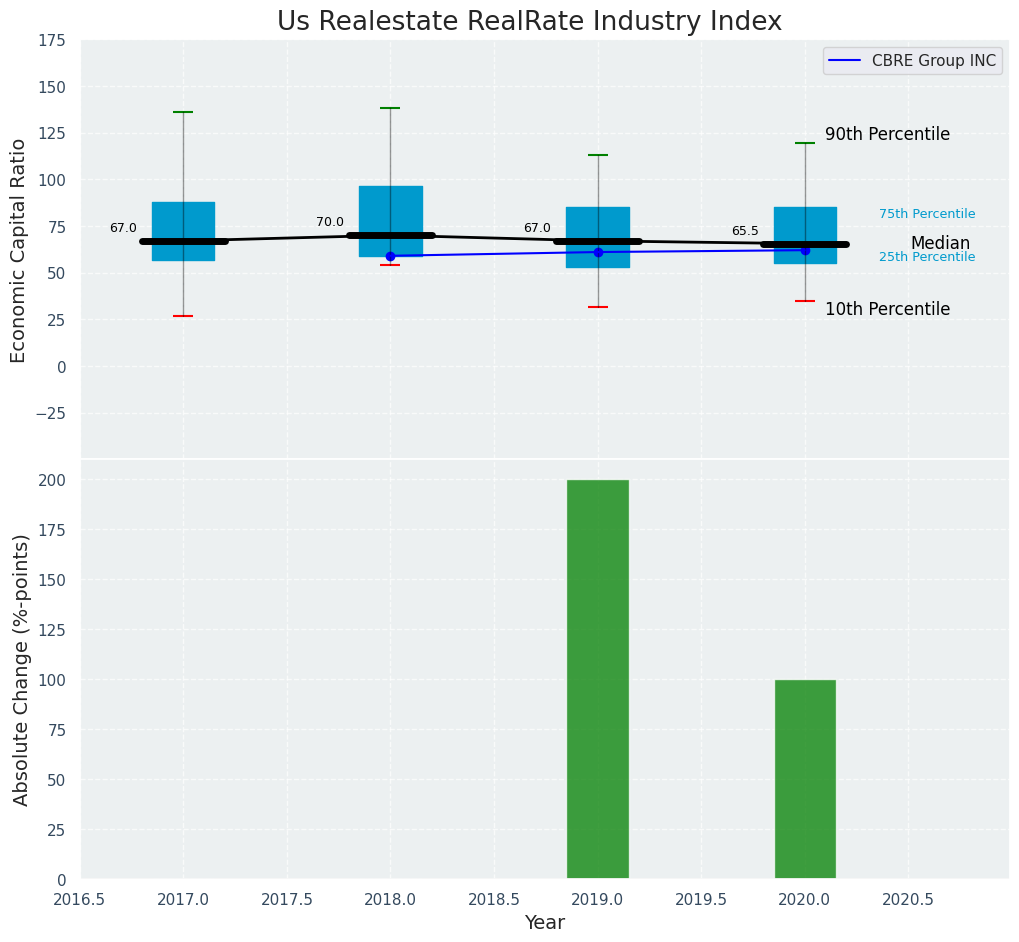Click the Year x-axis label
This screenshot has height=942, width=1019.
tap(545, 922)
